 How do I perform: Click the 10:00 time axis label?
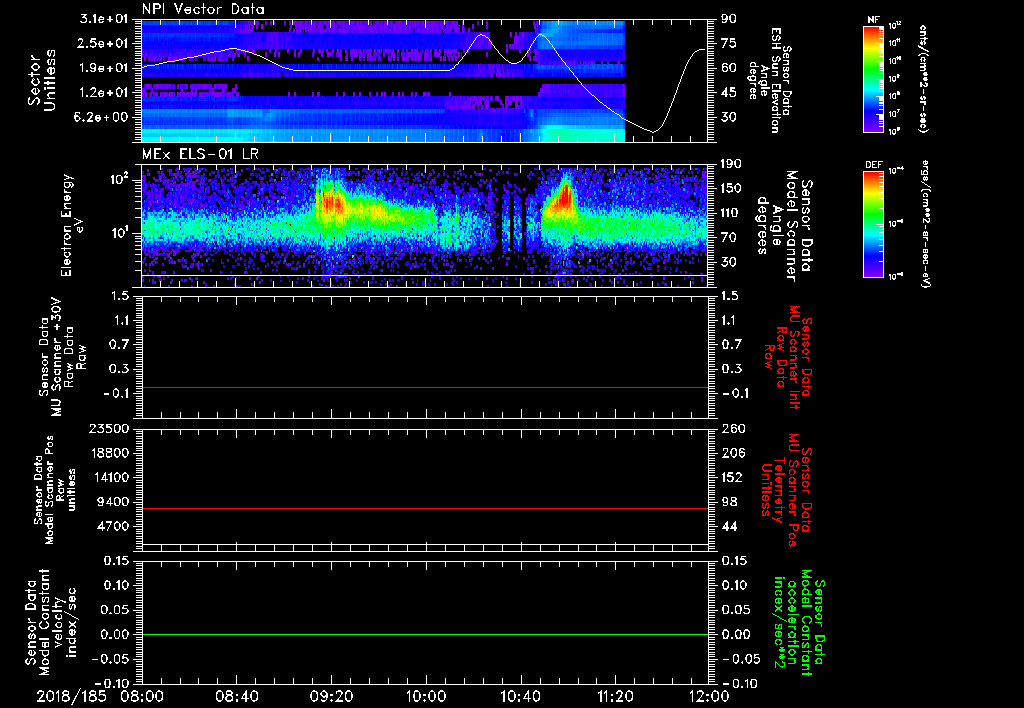[x=426, y=696]
